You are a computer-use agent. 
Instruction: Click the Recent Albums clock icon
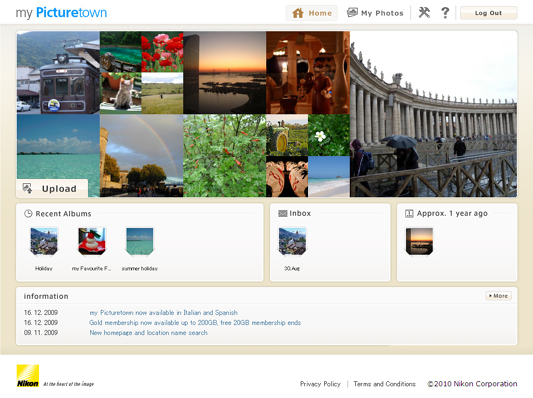click(x=28, y=213)
